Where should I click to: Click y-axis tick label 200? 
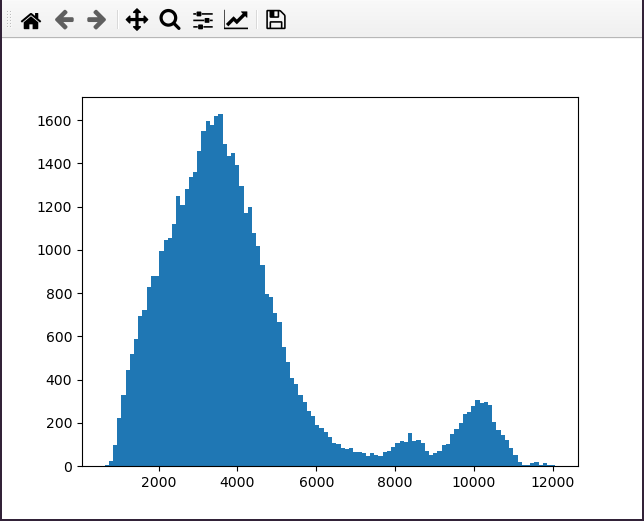pos(59,423)
